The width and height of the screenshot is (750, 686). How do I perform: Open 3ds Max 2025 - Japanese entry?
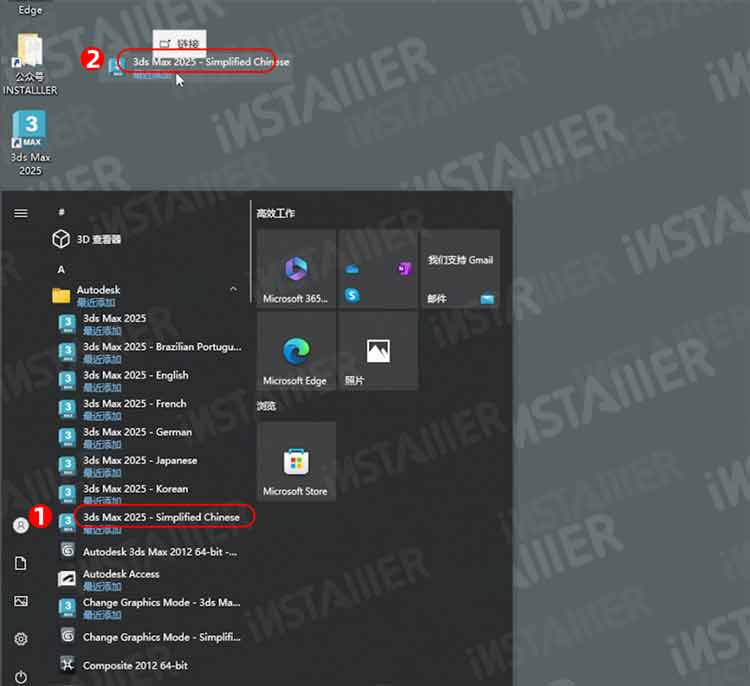click(x=149, y=465)
